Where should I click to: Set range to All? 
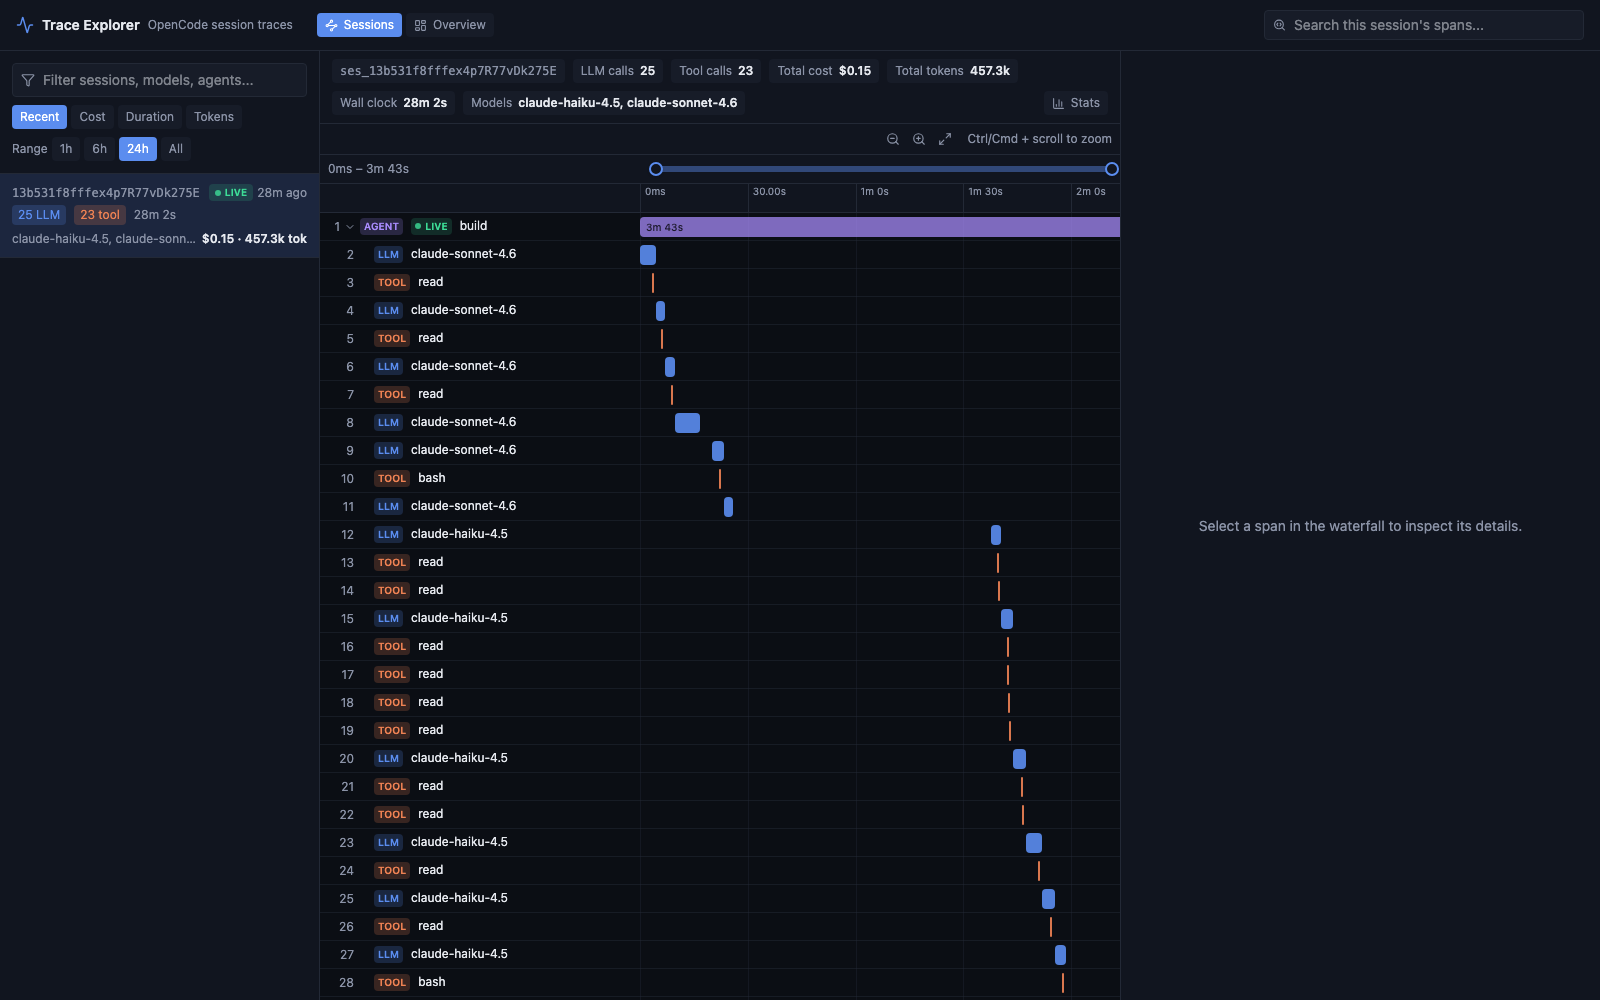[x=176, y=149]
